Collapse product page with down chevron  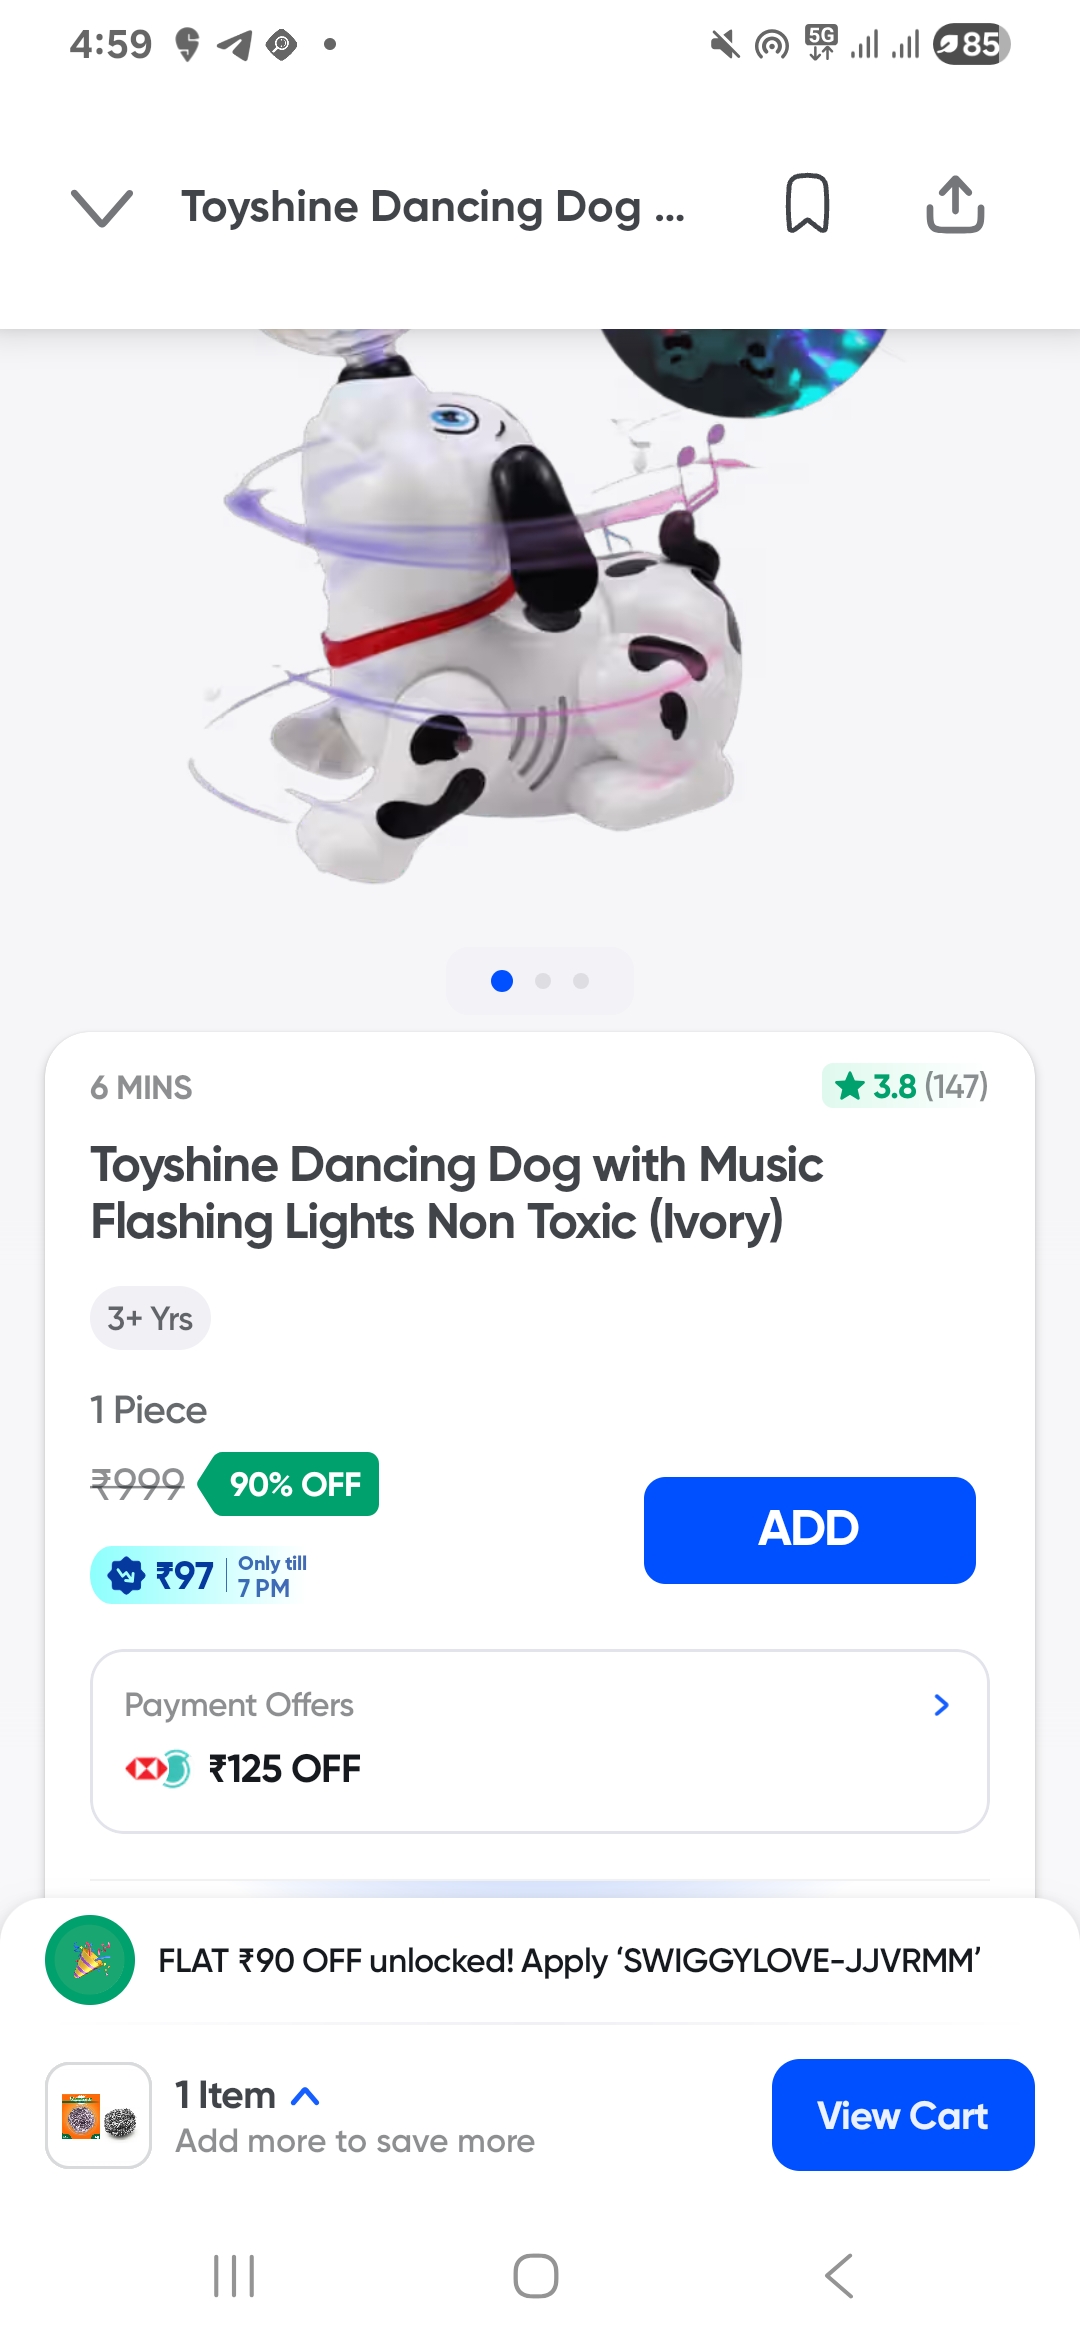102,208
